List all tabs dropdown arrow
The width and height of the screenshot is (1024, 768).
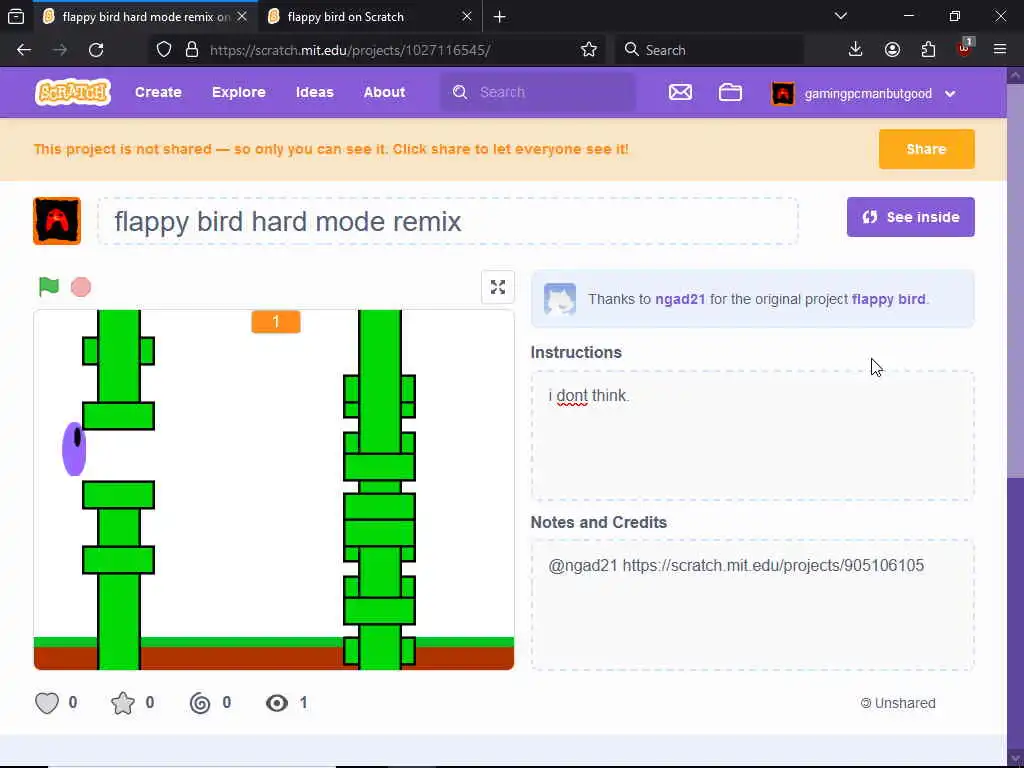(x=841, y=16)
